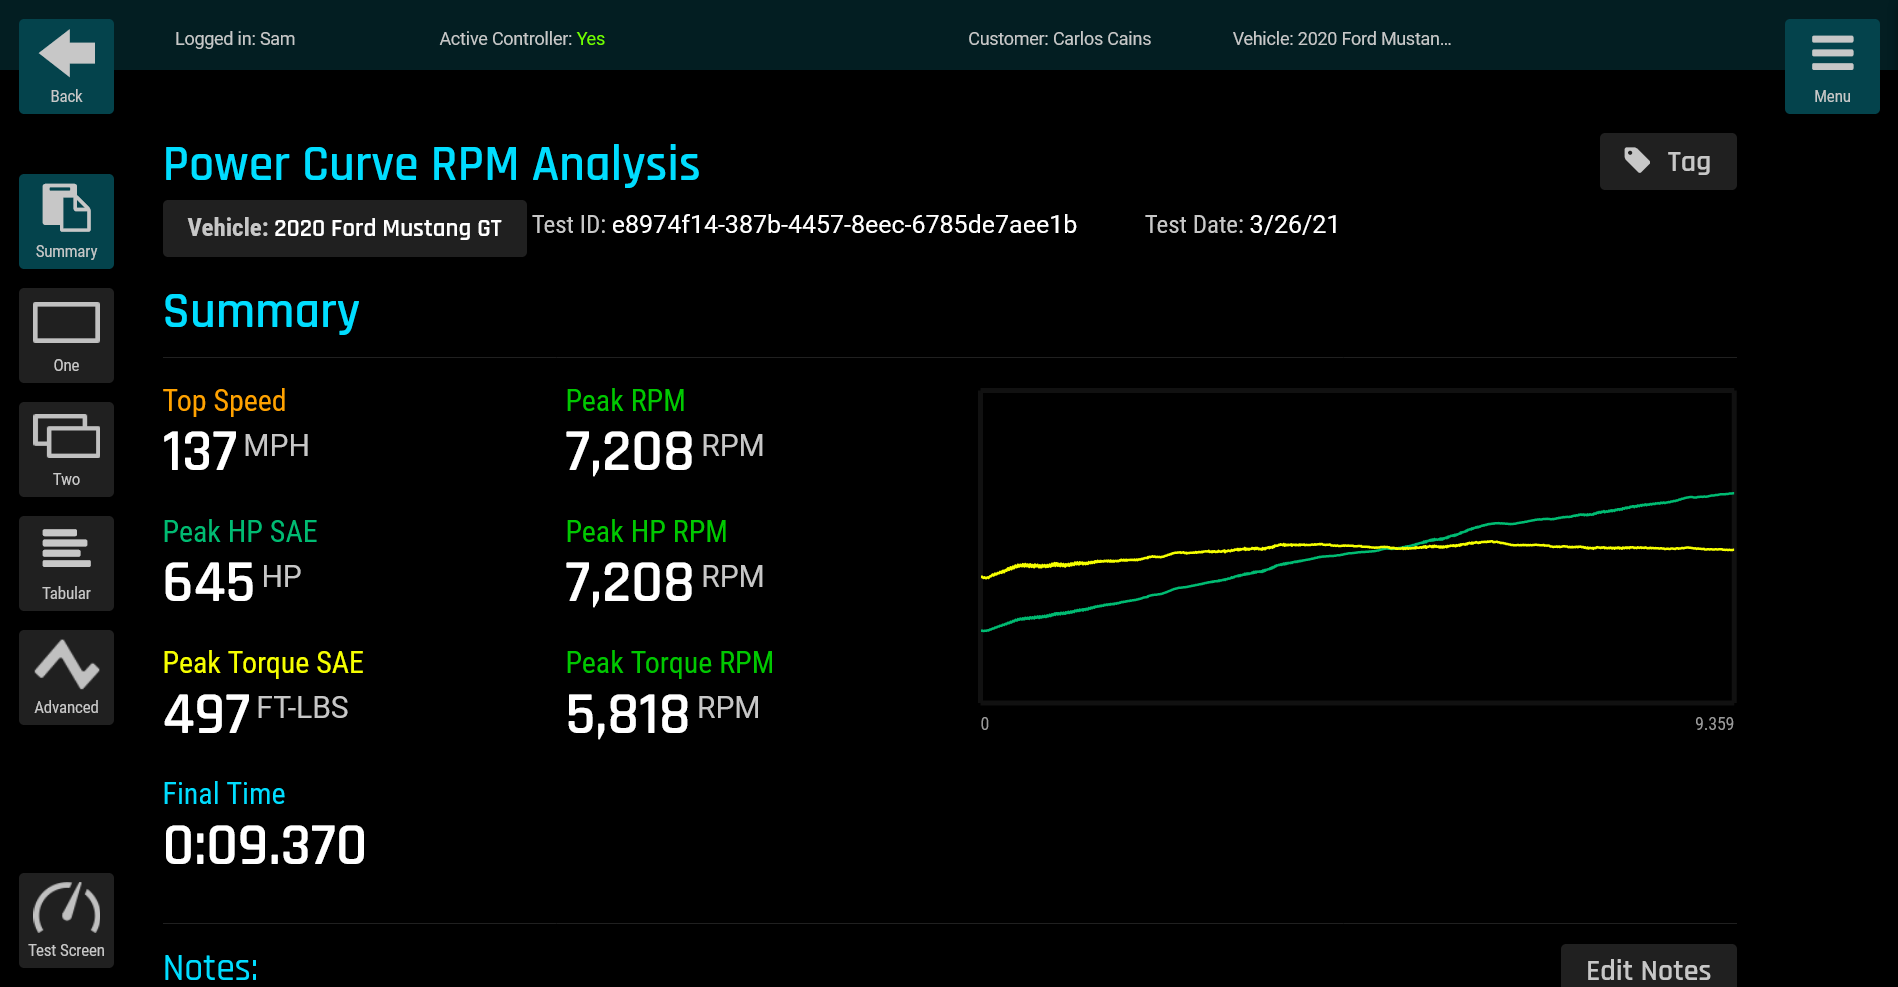Screen dimensions: 1898x987
Task: Click the Final Time 0:09.370 value
Action: click(265, 846)
